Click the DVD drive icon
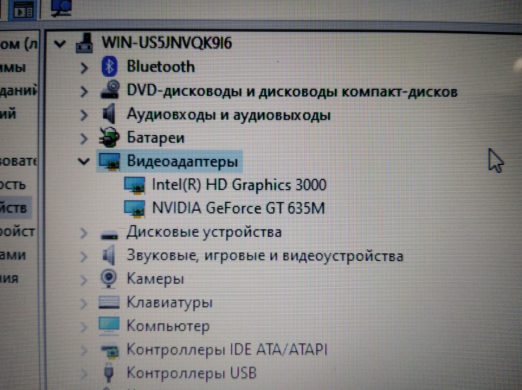 (110, 89)
